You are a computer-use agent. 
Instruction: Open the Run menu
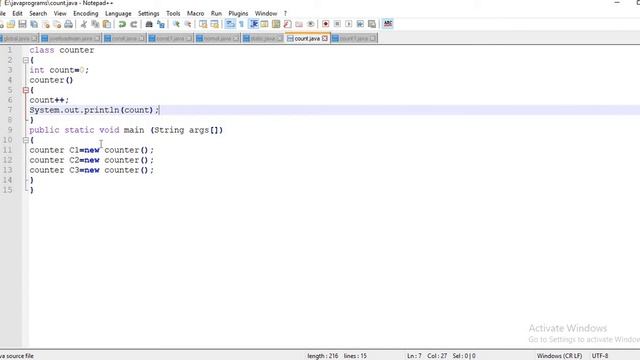[216, 13]
